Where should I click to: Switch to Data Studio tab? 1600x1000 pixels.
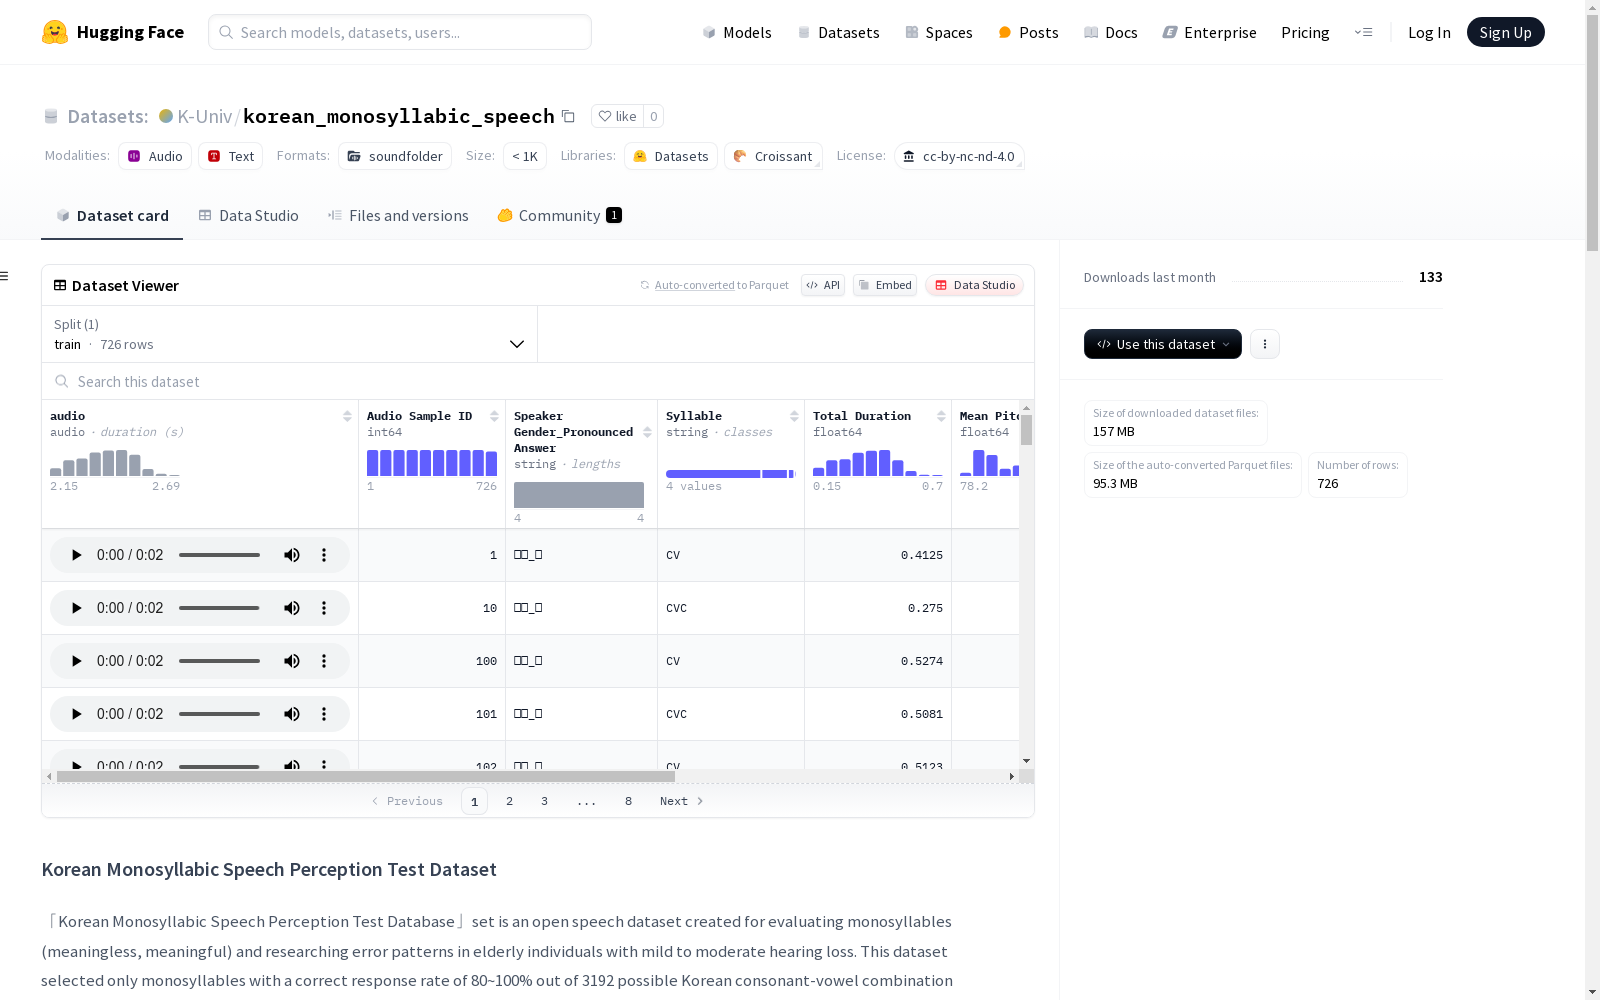click(248, 216)
